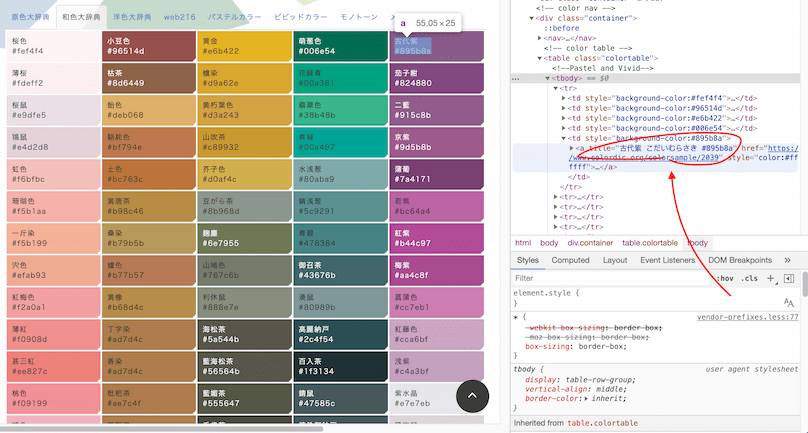Open the highlighted #895b8a color swatch
The image size is (808, 433).
tap(436, 46)
